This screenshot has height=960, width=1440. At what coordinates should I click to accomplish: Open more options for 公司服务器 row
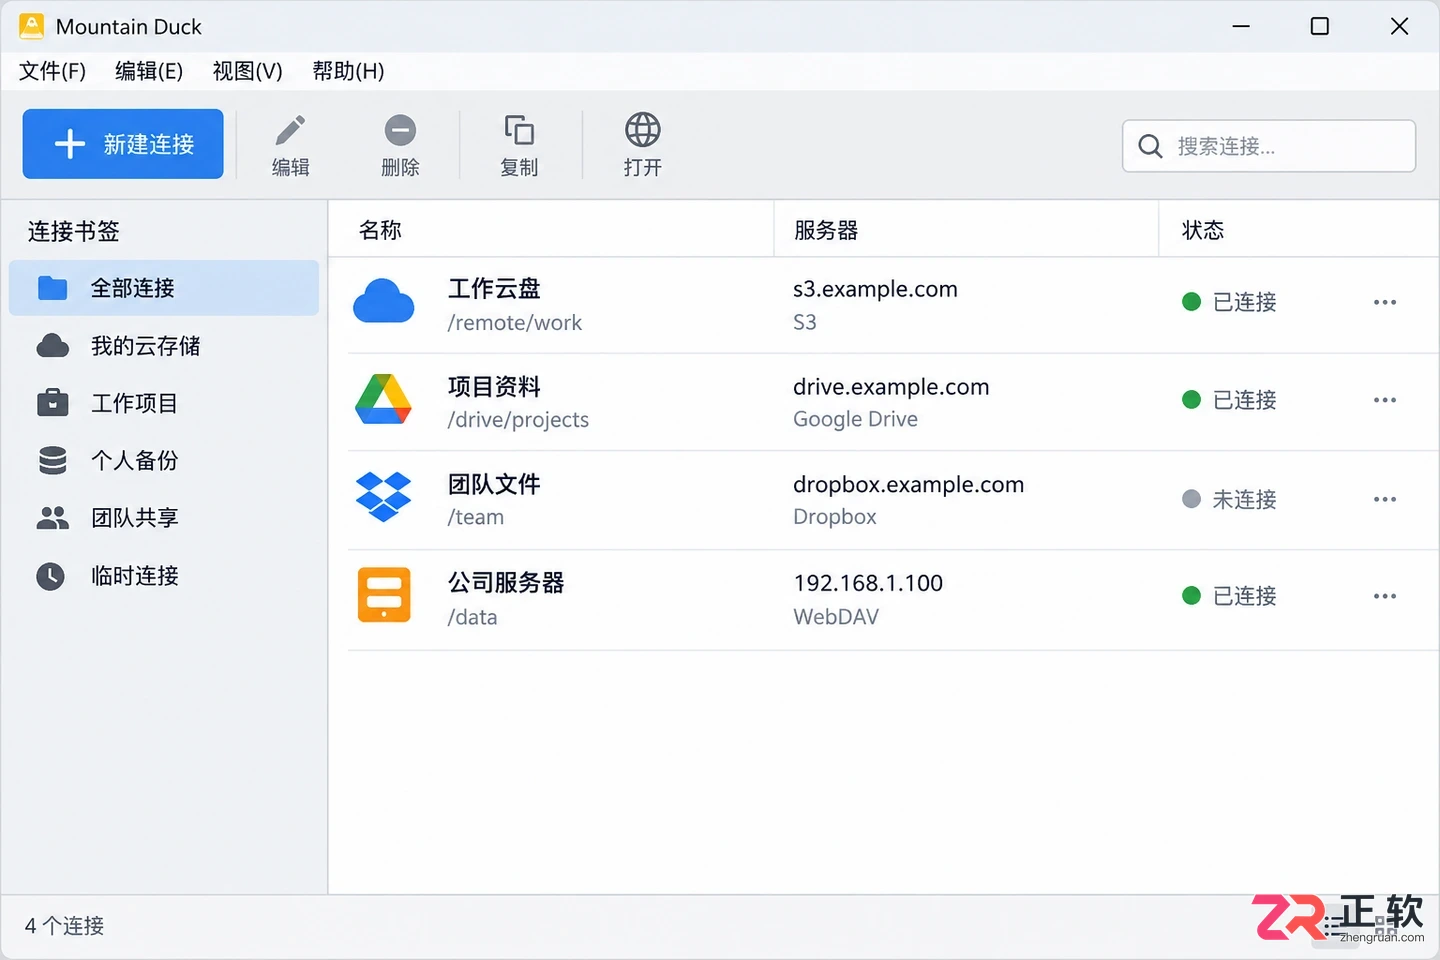(x=1385, y=596)
